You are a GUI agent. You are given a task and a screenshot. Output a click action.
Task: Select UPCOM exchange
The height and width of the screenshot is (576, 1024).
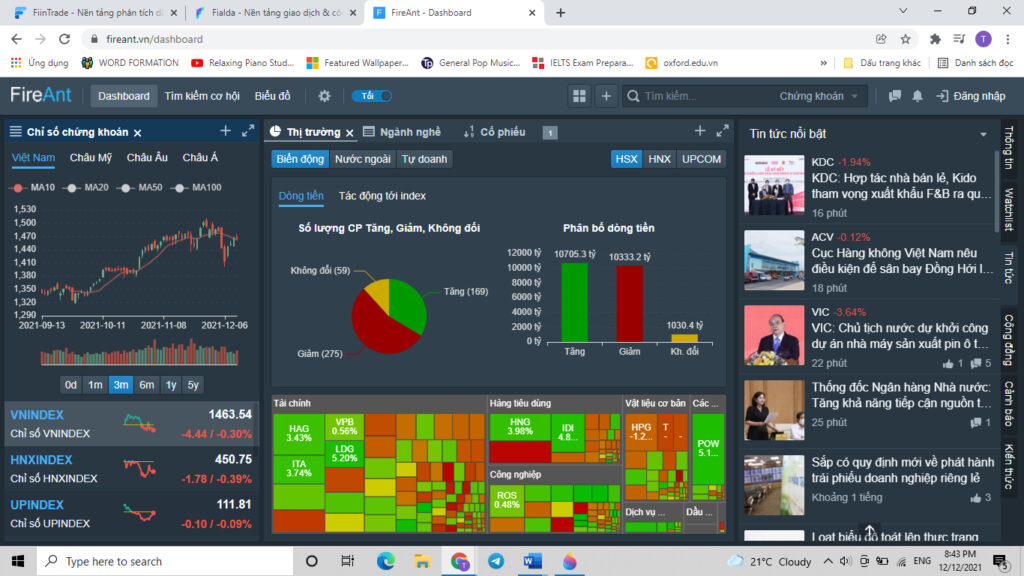pyautogui.click(x=701, y=159)
